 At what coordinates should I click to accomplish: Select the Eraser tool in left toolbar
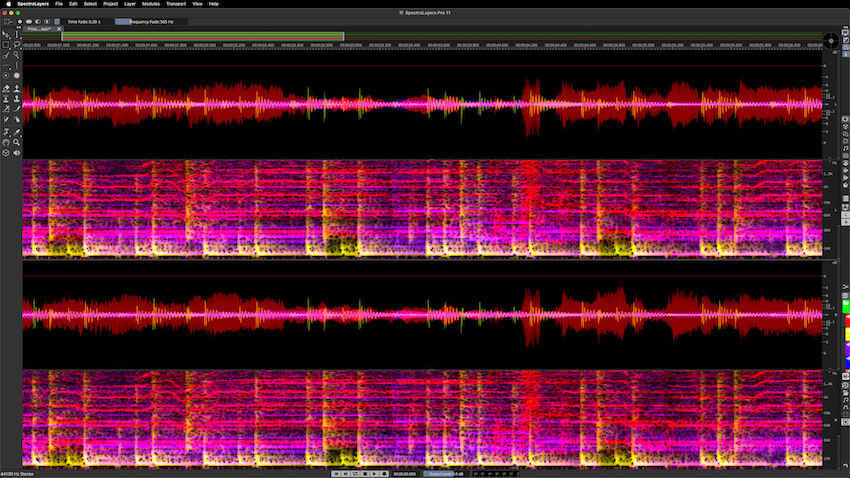6,88
